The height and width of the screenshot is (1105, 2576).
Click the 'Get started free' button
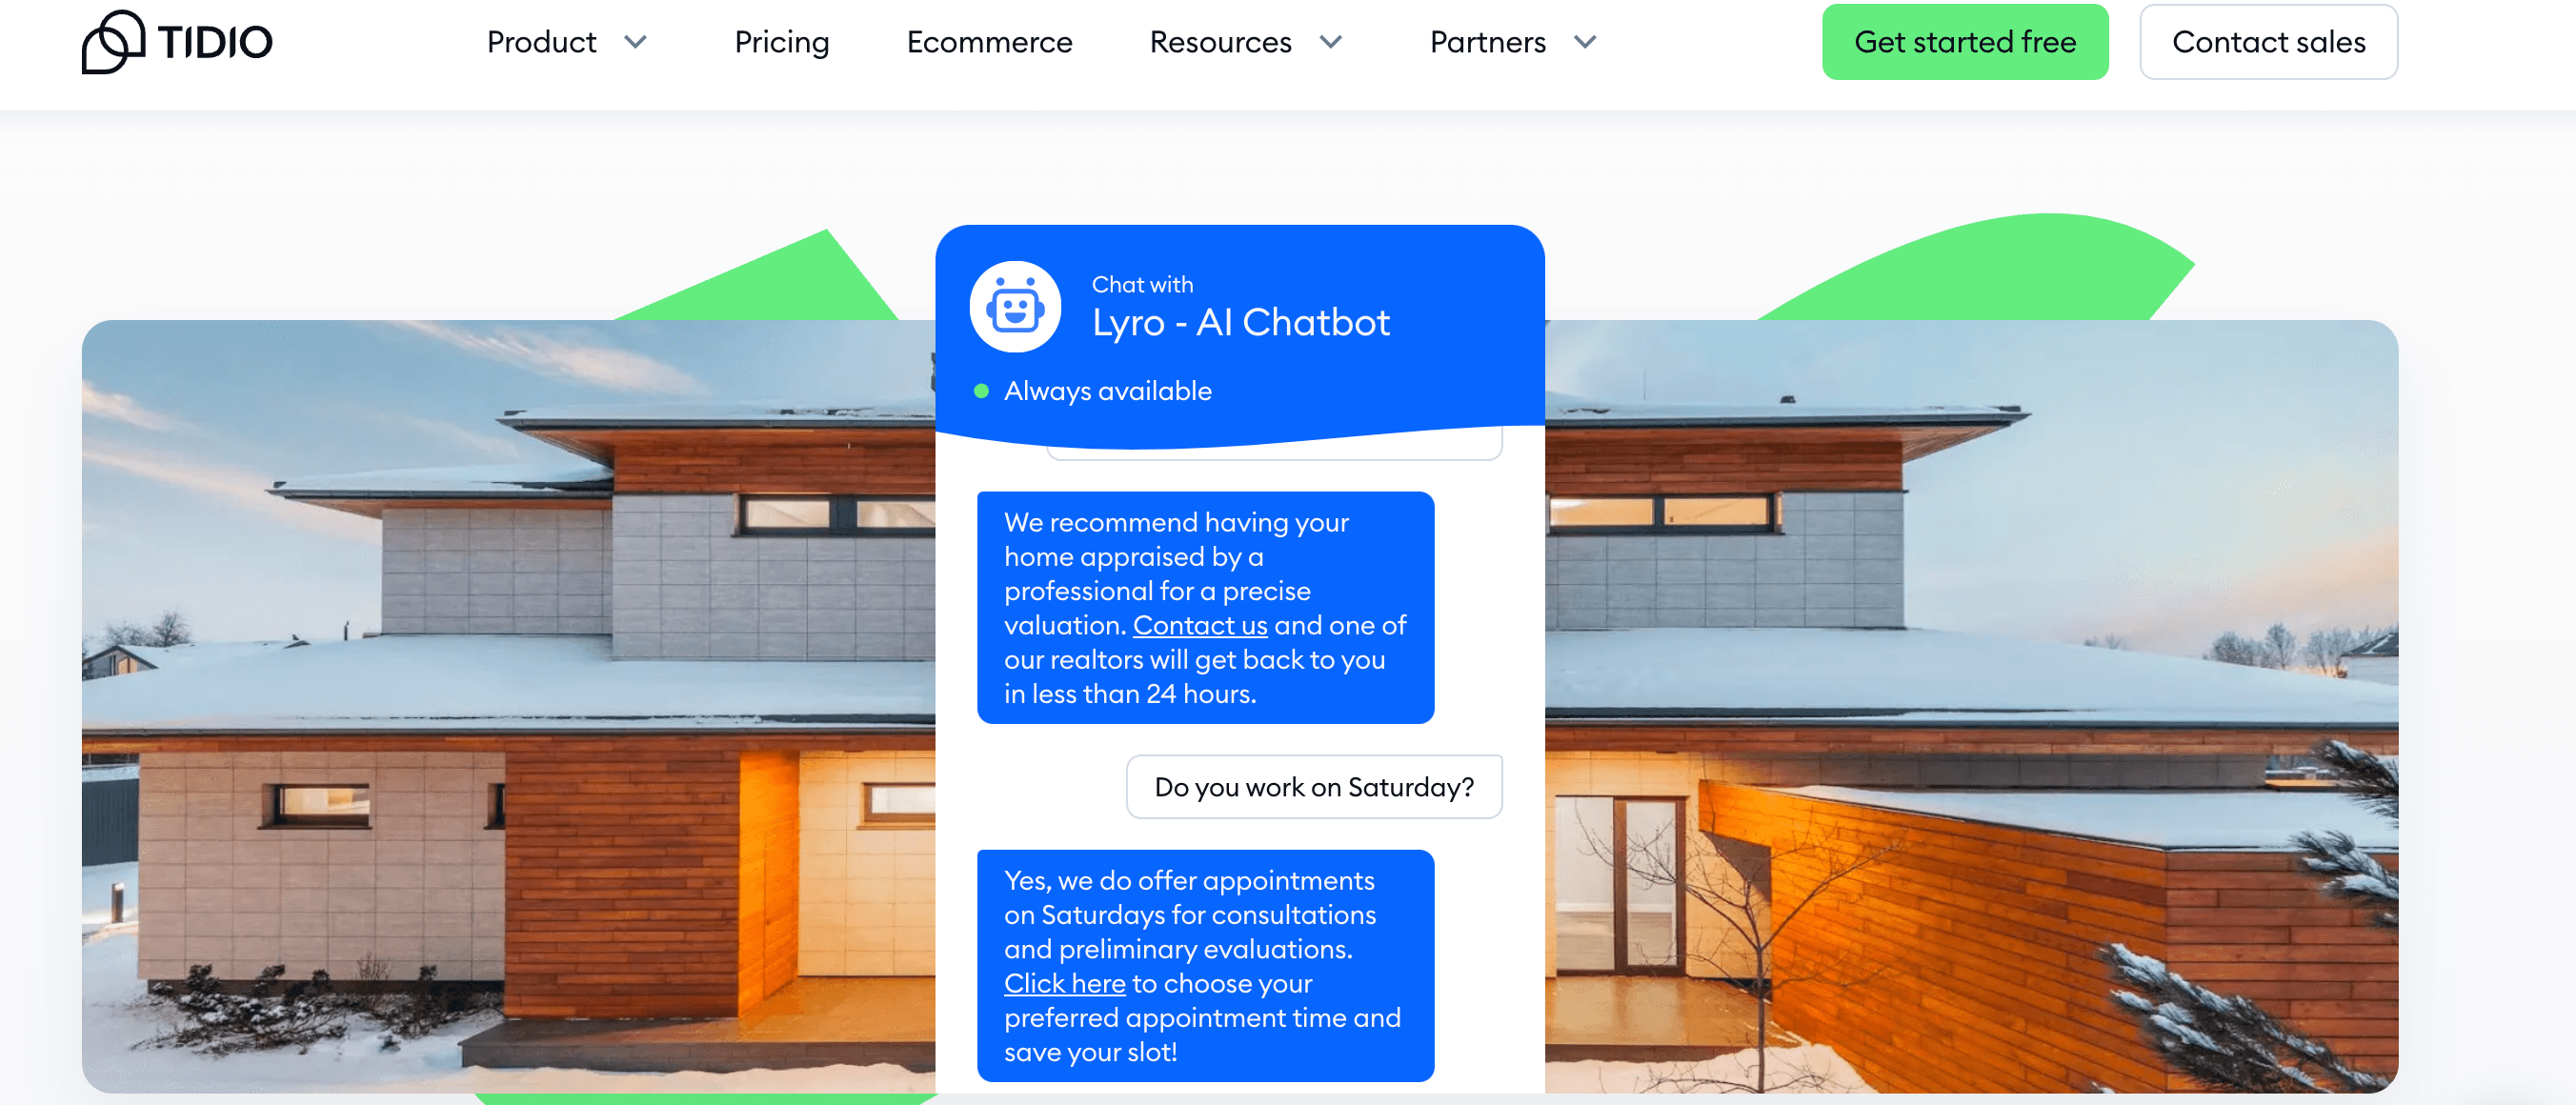coord(1964,41)
